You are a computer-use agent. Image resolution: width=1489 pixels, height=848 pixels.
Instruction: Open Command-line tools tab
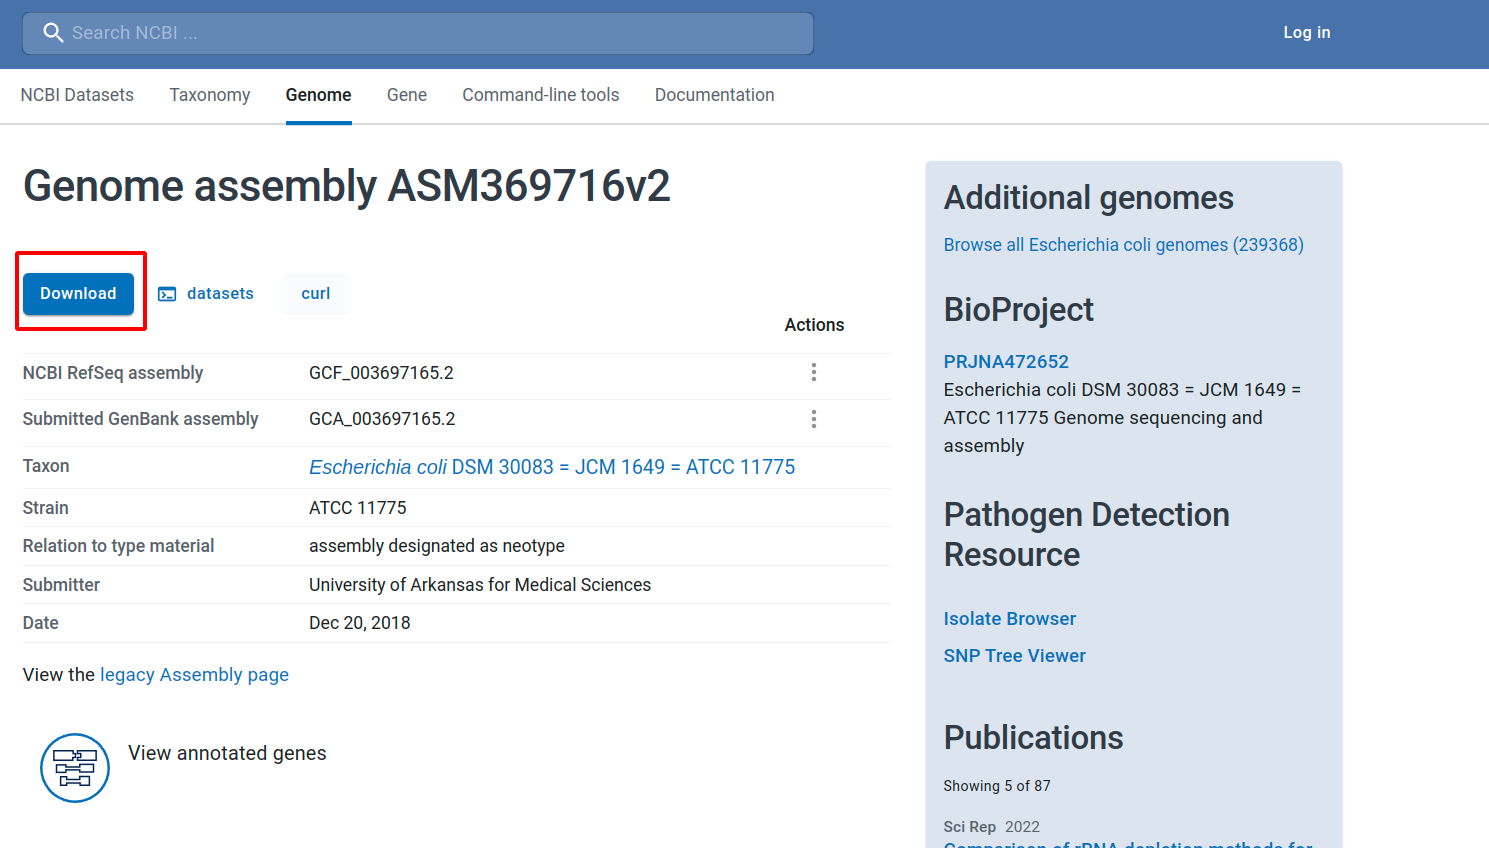(541, 95)
